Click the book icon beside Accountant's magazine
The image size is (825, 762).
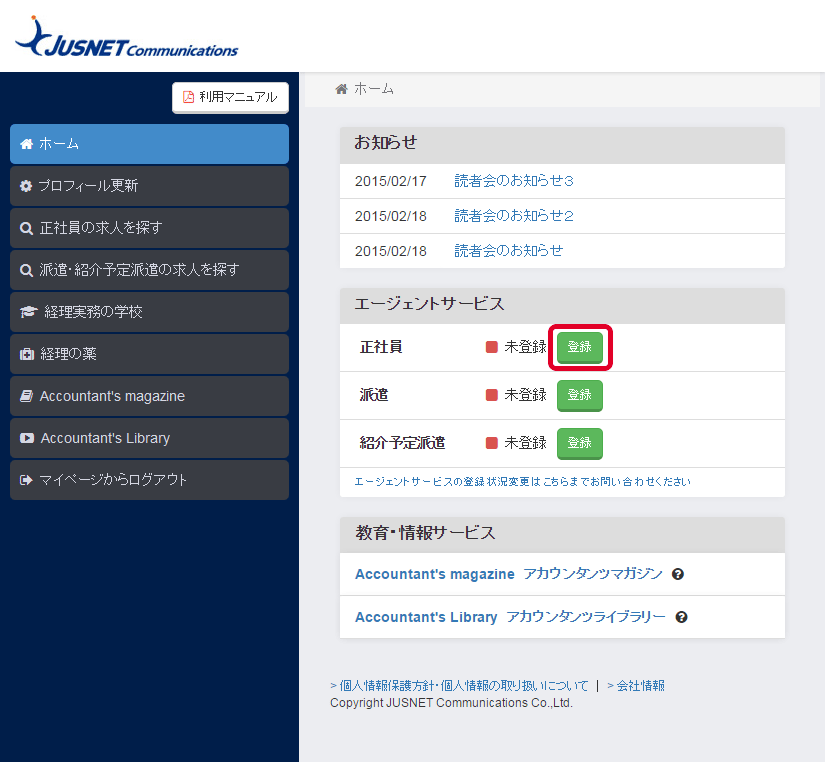coord(26,396)
